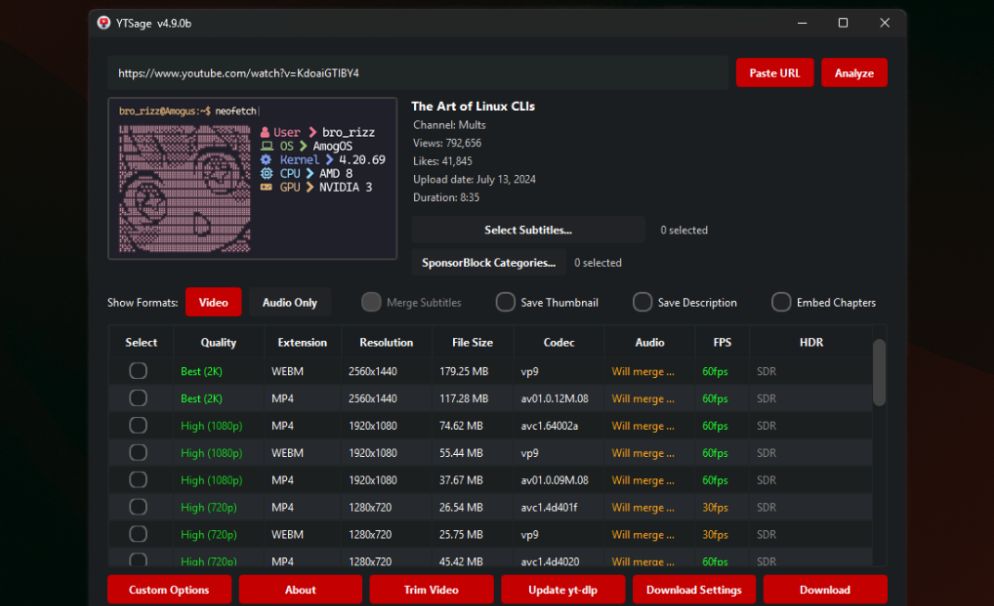Open the Trim Video tool

point(431,589)
